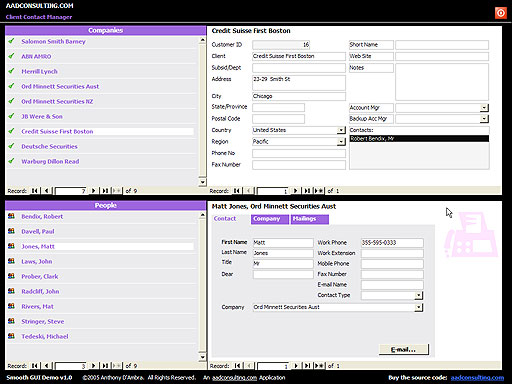The width and height of the screenshot is (512, 384).
Task: Open aadconsulting.com link in footer center
Action: click(x=235, y=378)
